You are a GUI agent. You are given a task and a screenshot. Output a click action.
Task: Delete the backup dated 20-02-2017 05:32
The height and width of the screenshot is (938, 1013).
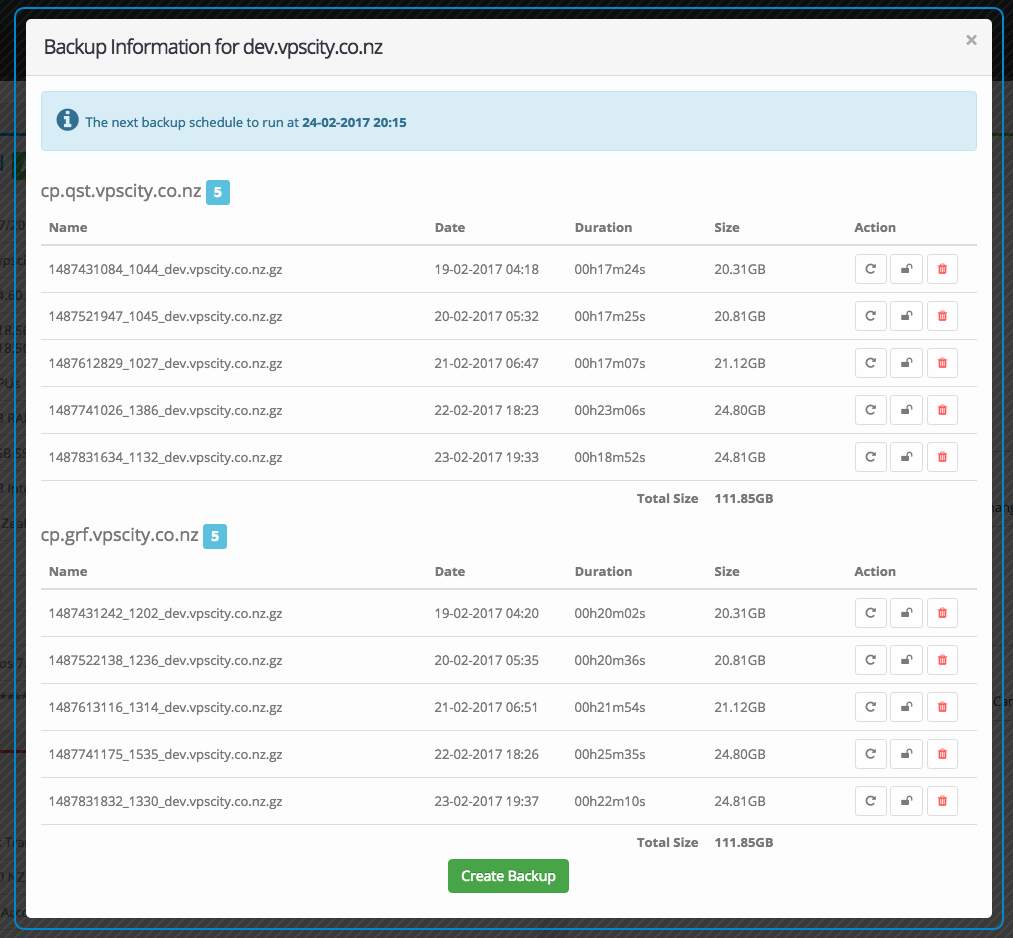(x=942, y=316)
